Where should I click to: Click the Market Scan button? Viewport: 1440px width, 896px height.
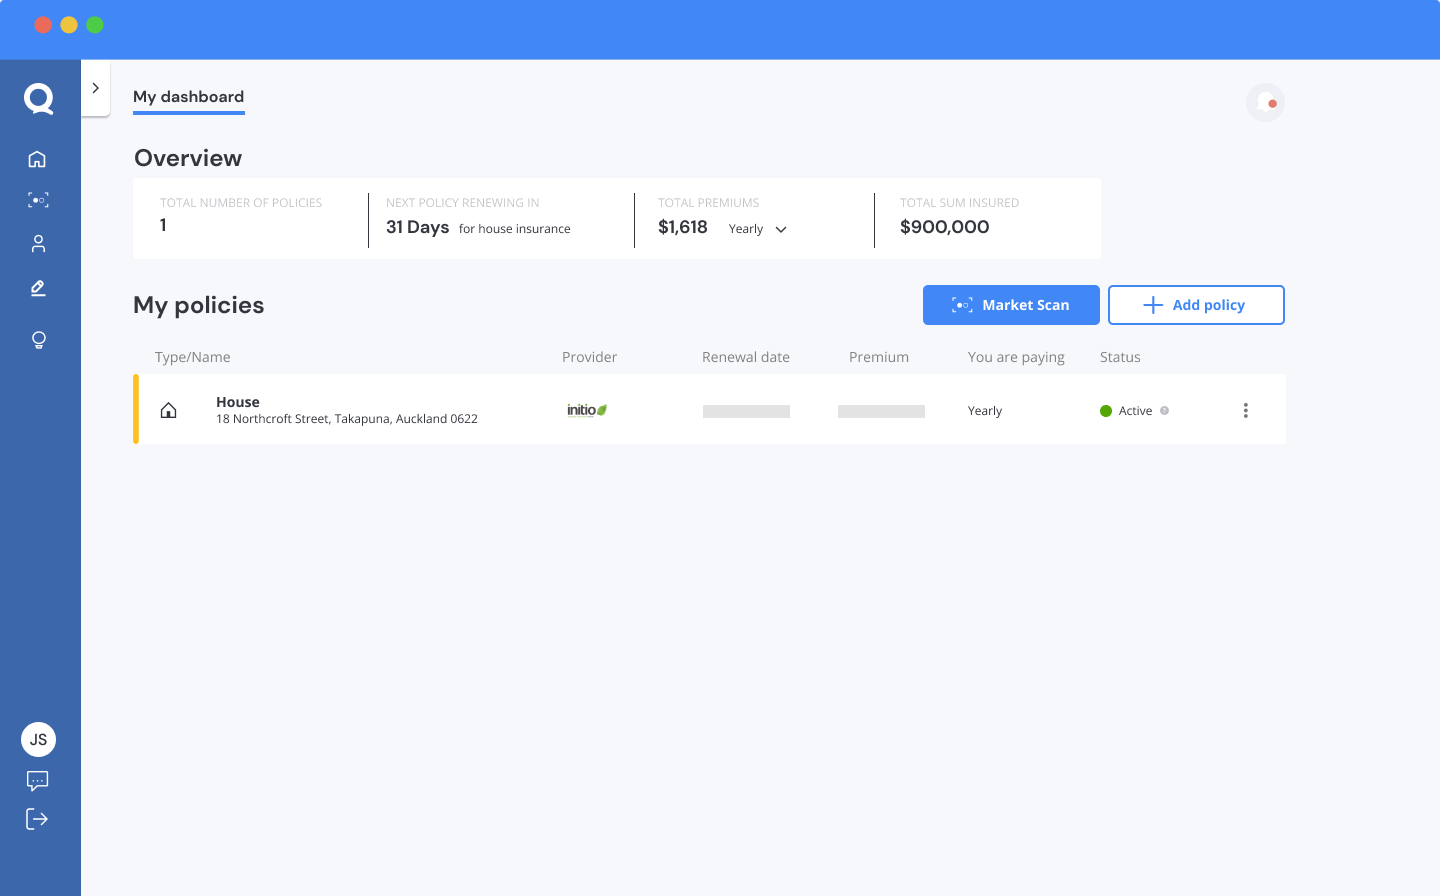(1011, 305)
